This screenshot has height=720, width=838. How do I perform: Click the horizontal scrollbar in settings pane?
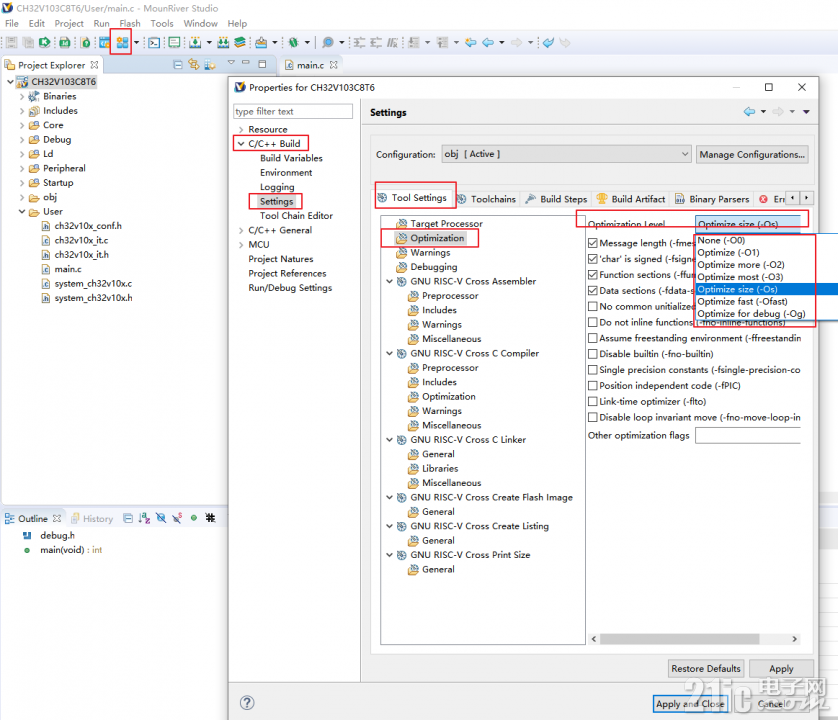click(679, 639)
